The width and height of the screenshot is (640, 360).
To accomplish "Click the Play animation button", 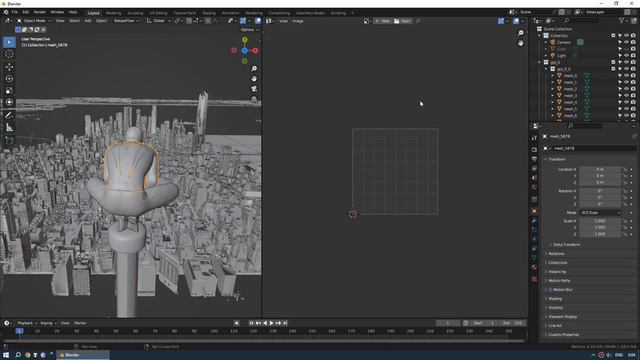I will tap(271, 323).
